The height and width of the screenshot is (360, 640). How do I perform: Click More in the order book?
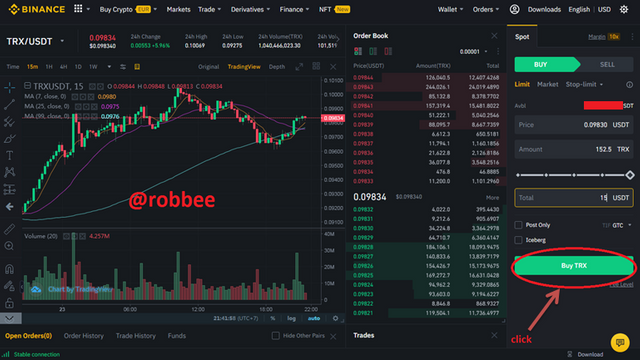tap(492, 197)
